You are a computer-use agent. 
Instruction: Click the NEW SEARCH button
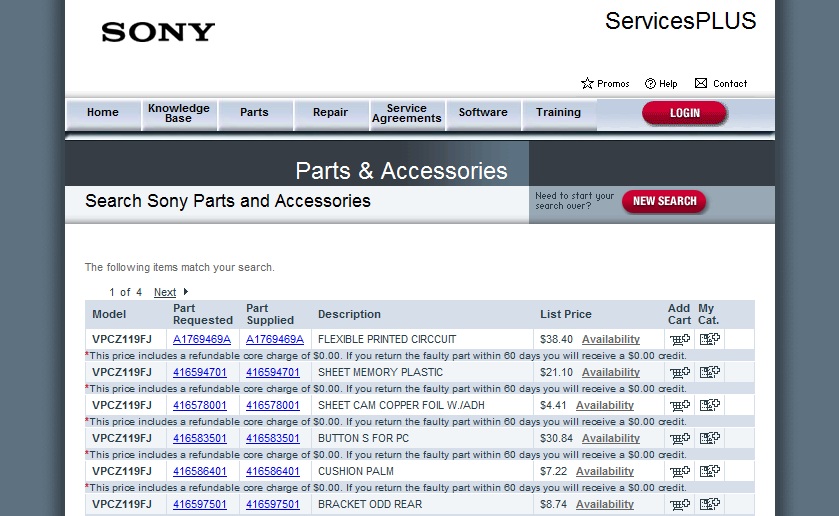(664, 201)
